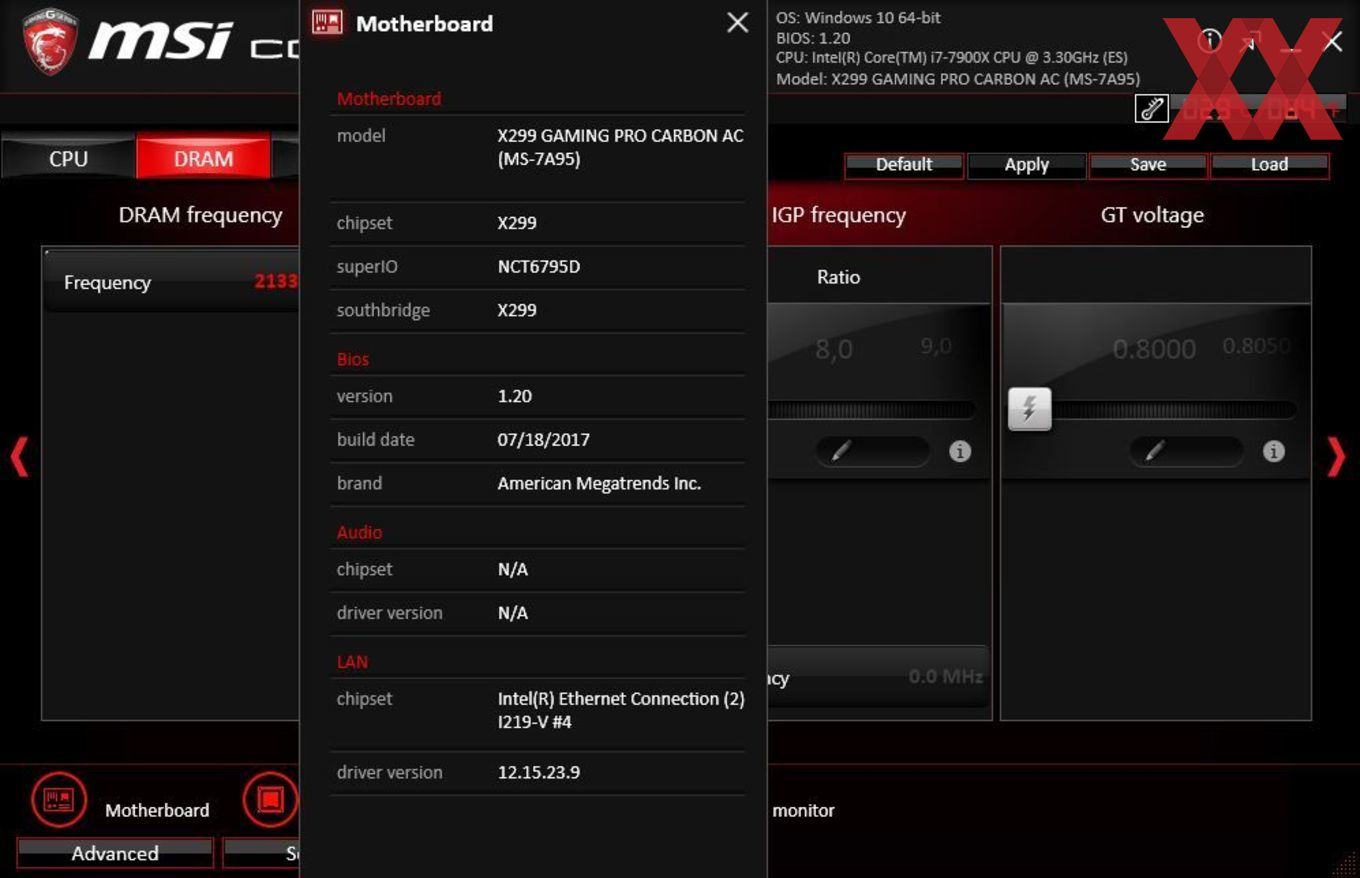Click the DRAM Frequency row

(172, 282)
